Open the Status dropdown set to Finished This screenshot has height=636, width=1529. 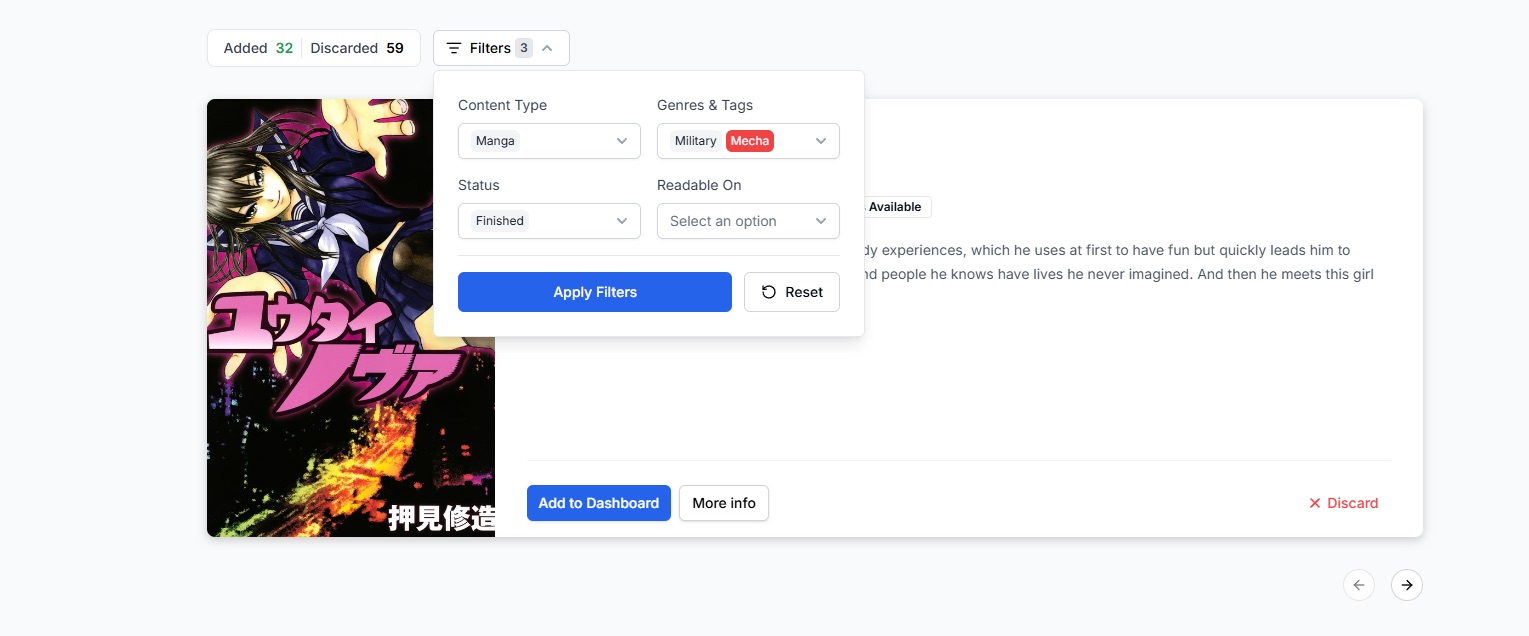[x=549, y=221]
